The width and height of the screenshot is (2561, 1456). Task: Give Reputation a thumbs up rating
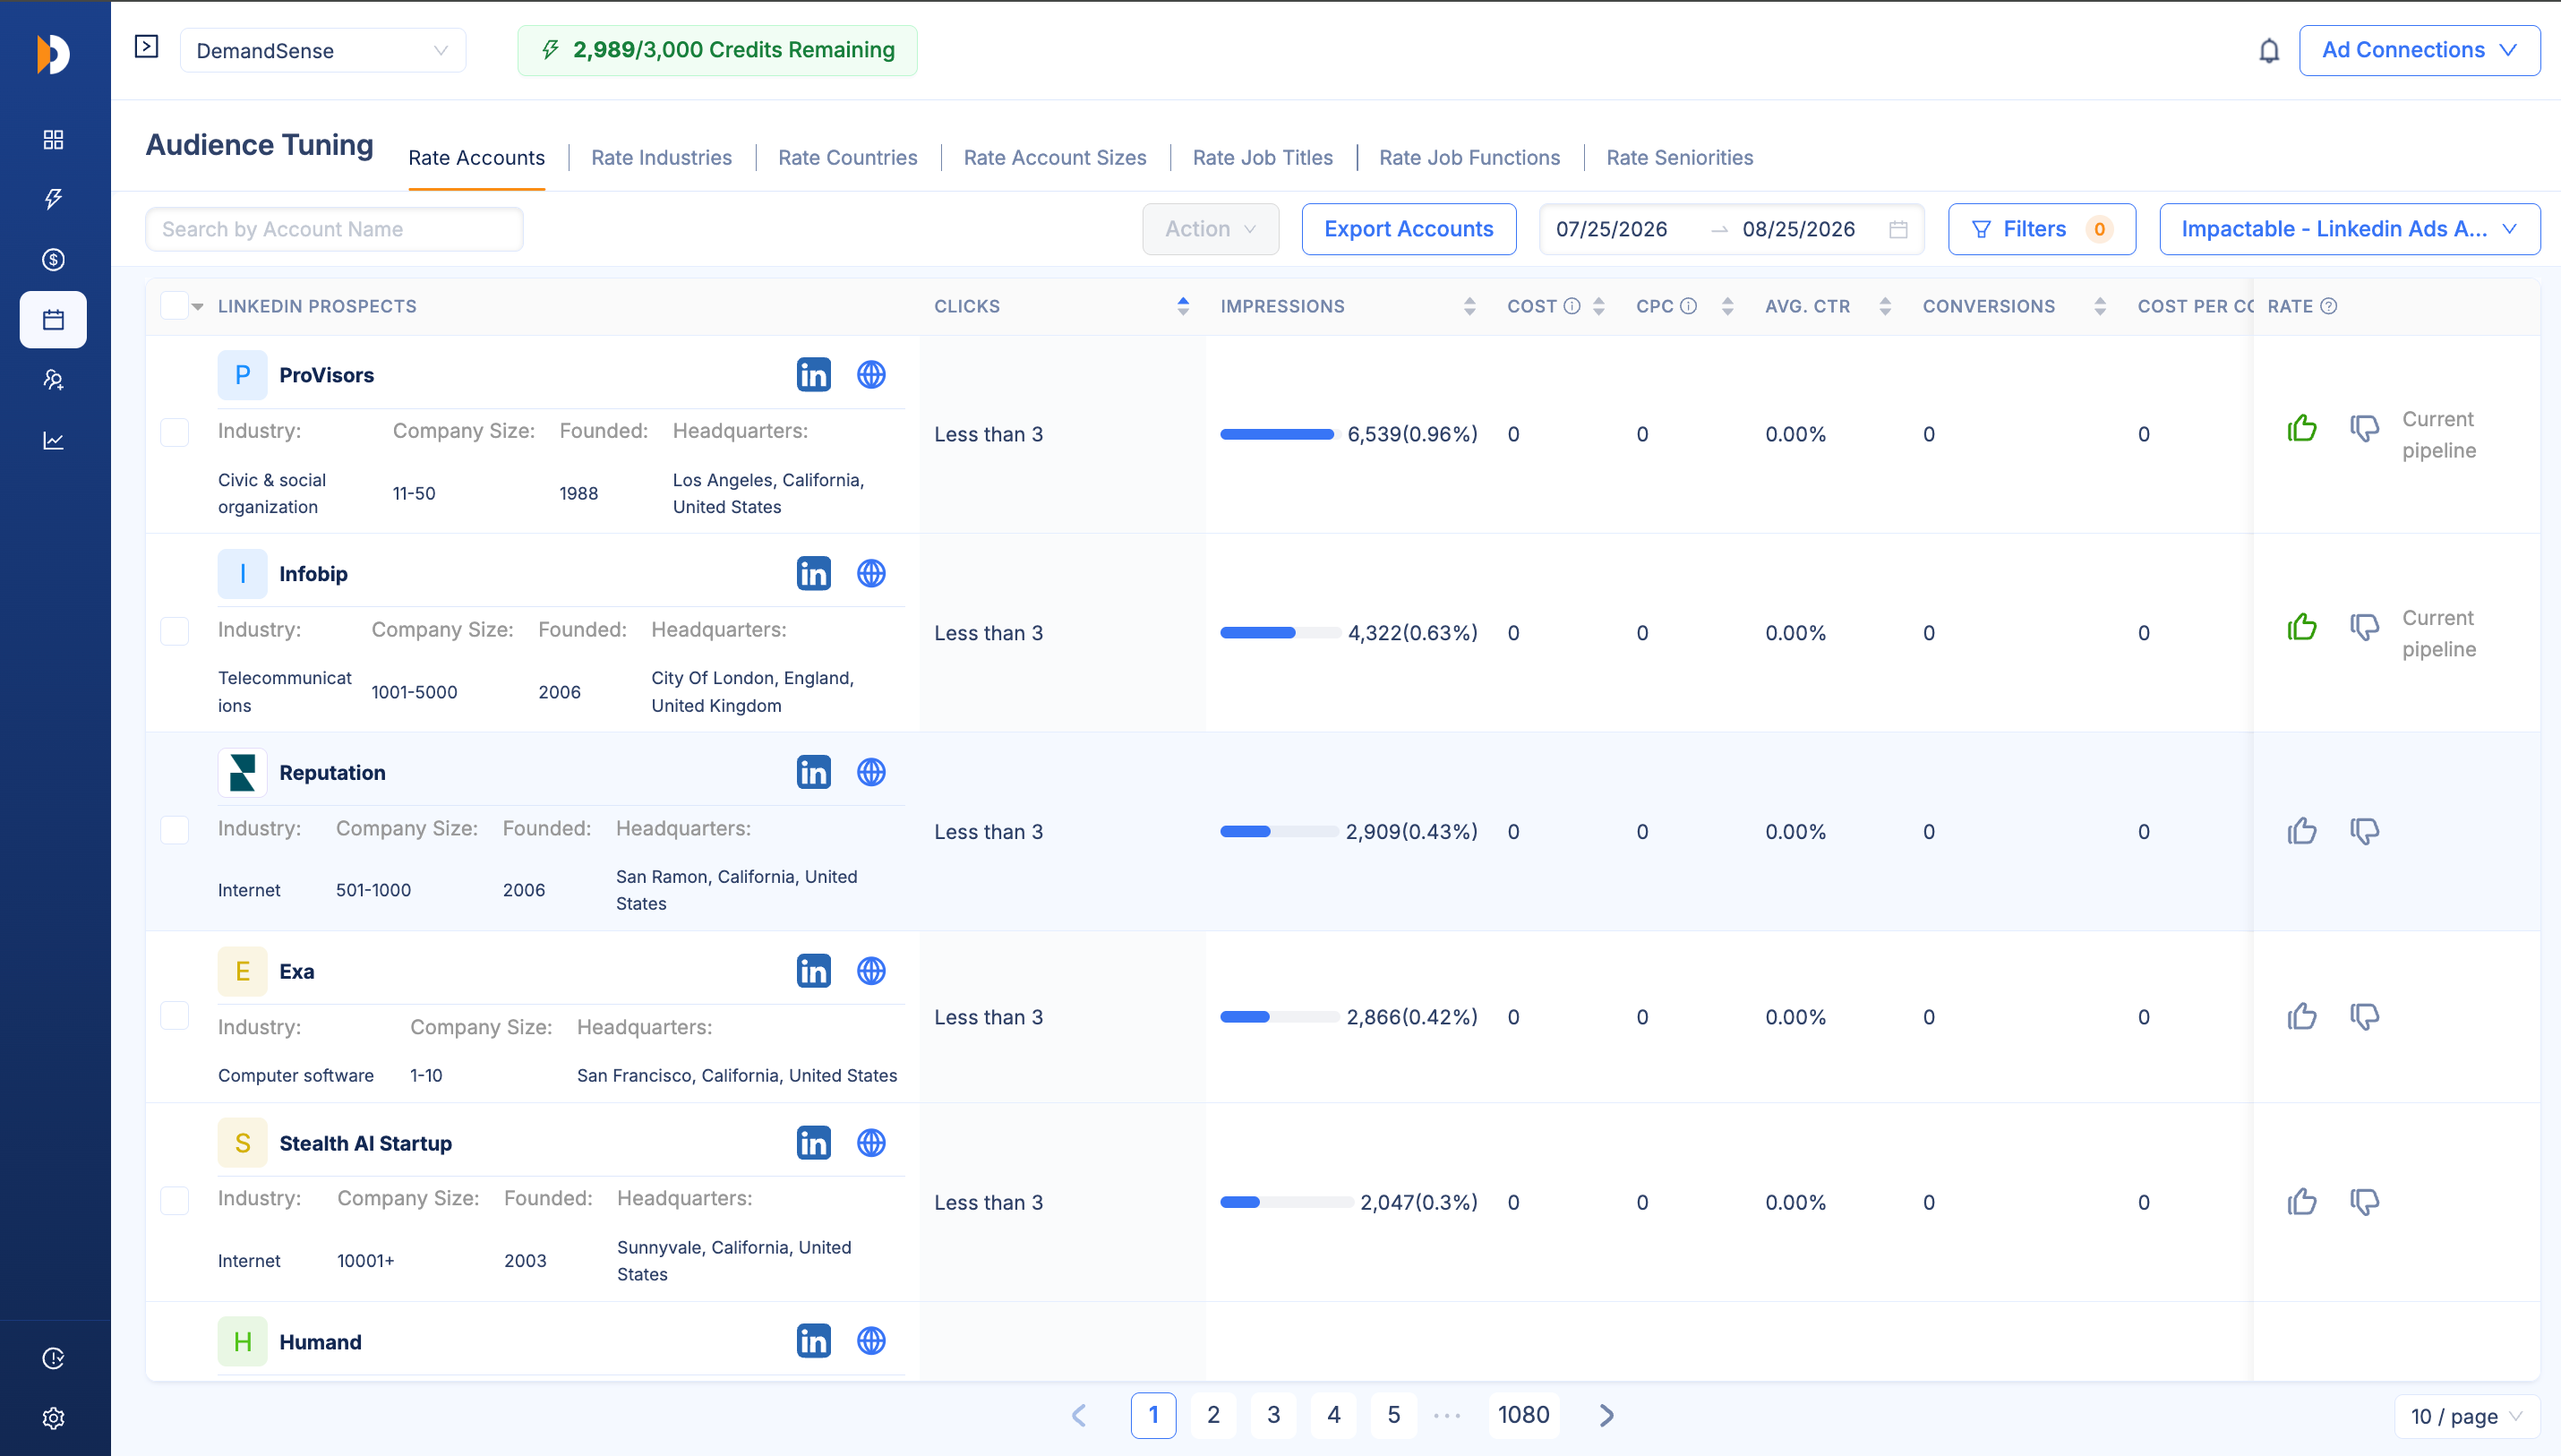2302,831
